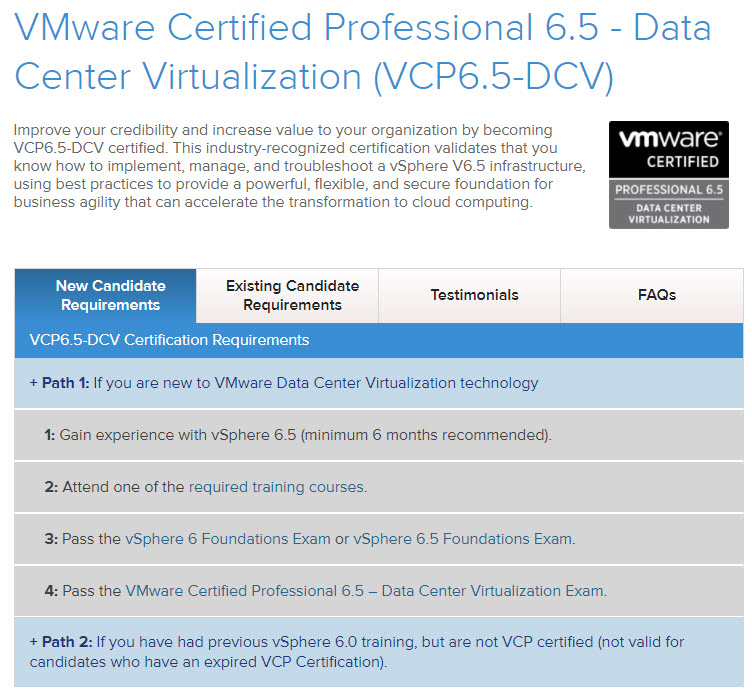752x694 pixels.
Task: Collapse Path 1 new to VMware section
Action: point(379,383)
